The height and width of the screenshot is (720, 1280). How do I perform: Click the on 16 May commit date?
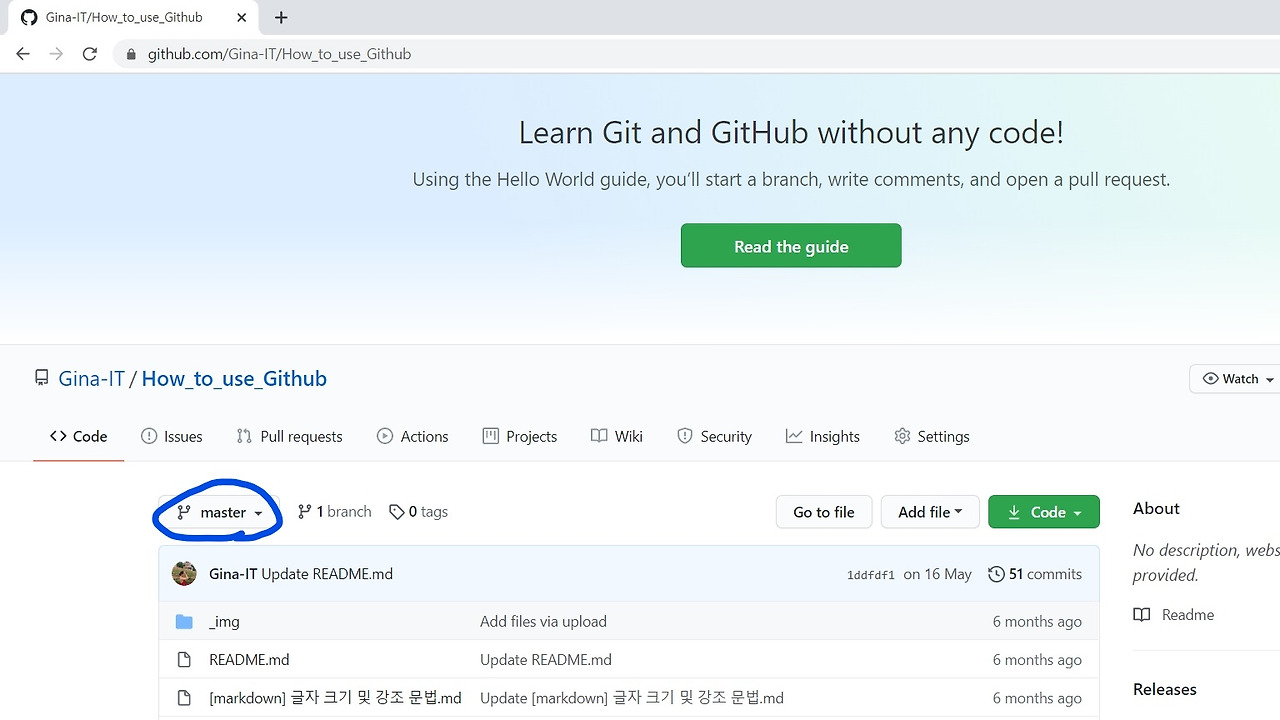point(937,574)
